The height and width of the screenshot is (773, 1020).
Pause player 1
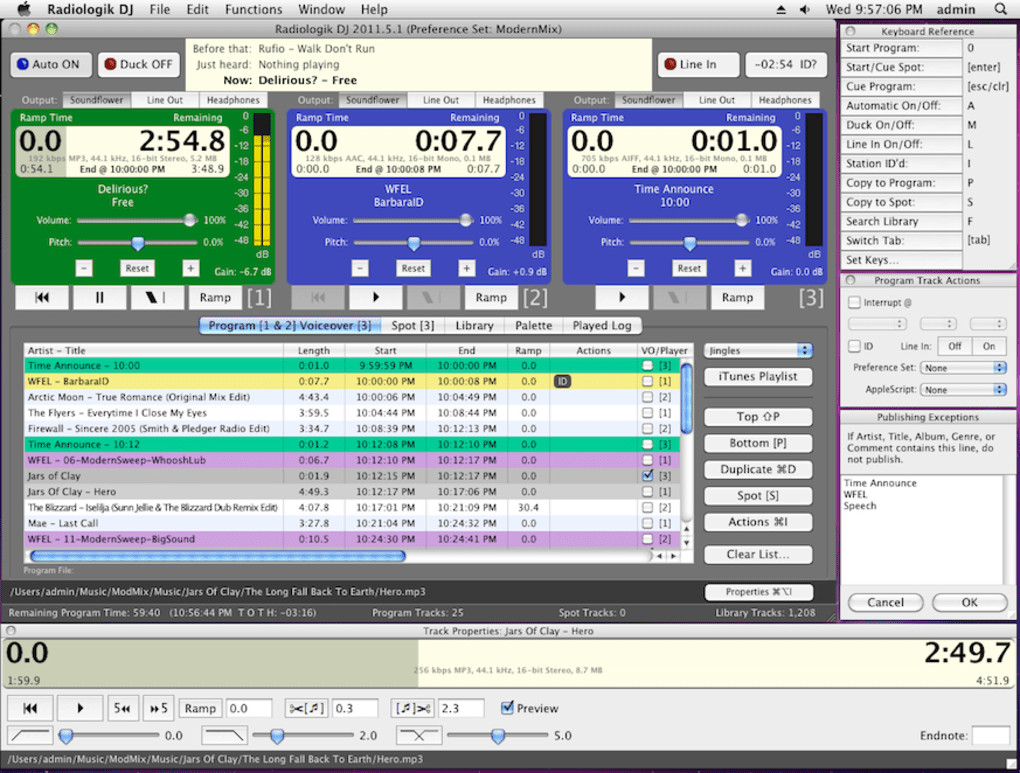100,297
